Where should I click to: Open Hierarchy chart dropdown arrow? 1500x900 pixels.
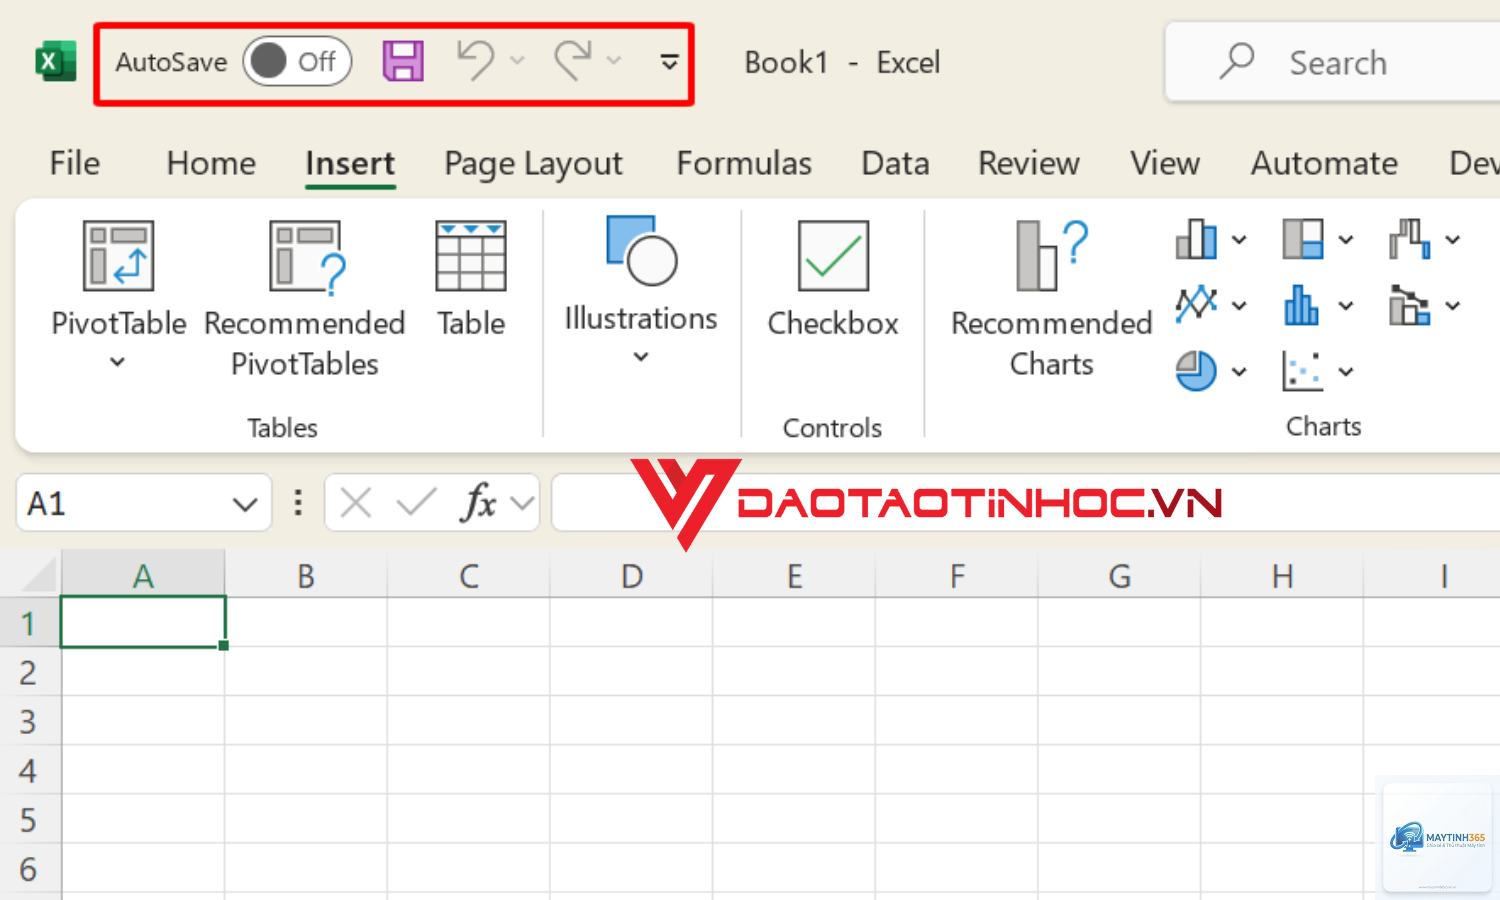tap(1346, 240)
